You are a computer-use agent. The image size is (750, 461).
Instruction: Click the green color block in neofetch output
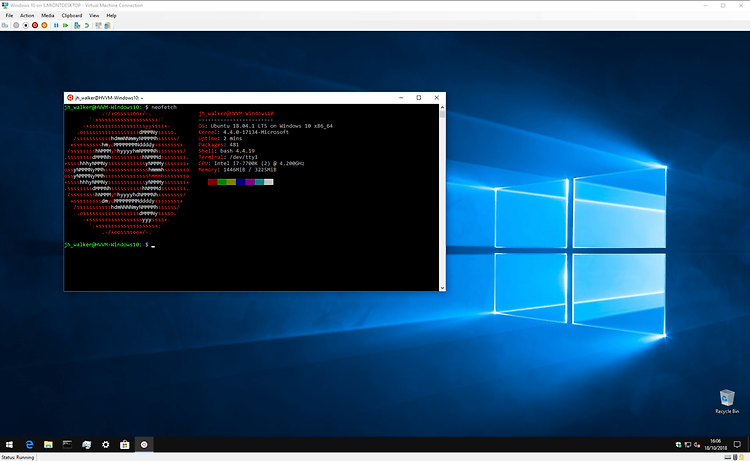pos(221,182)
